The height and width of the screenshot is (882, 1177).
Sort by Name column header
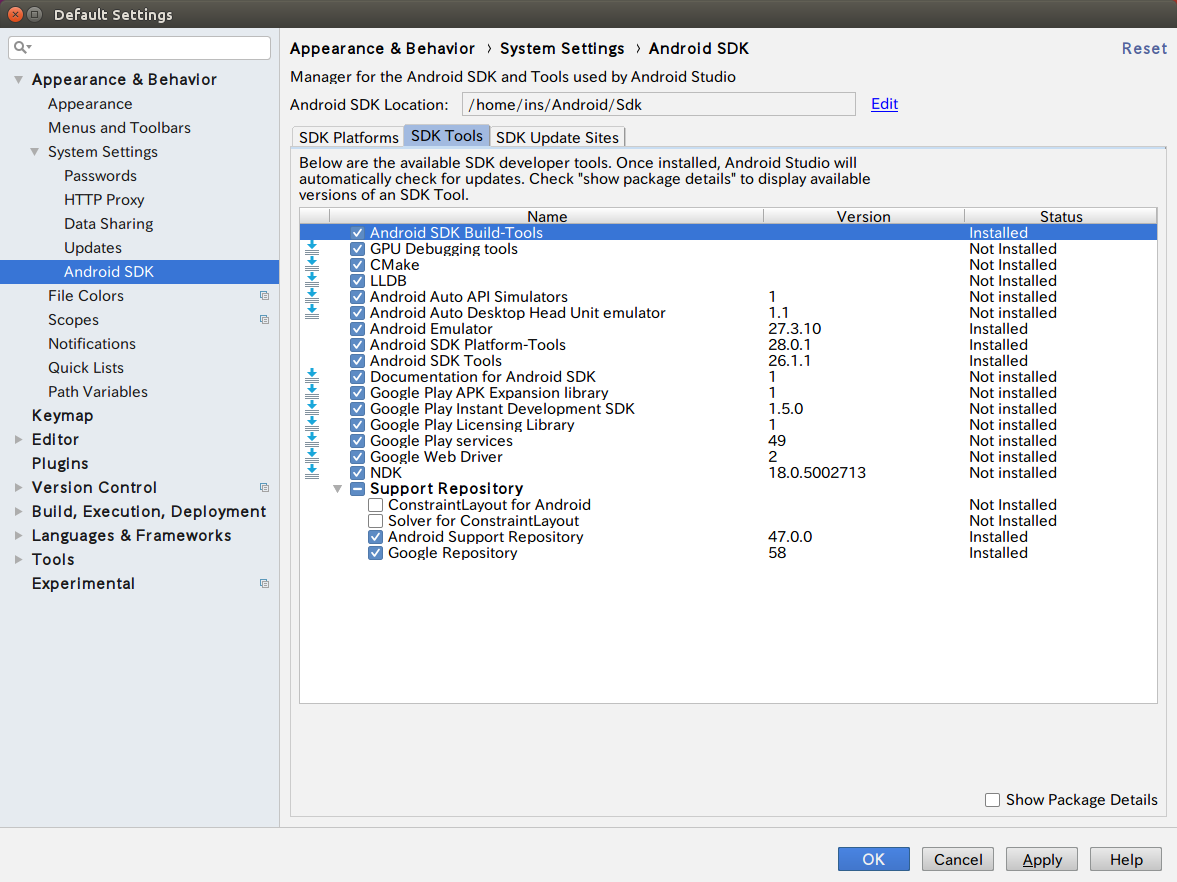point(546,216)
